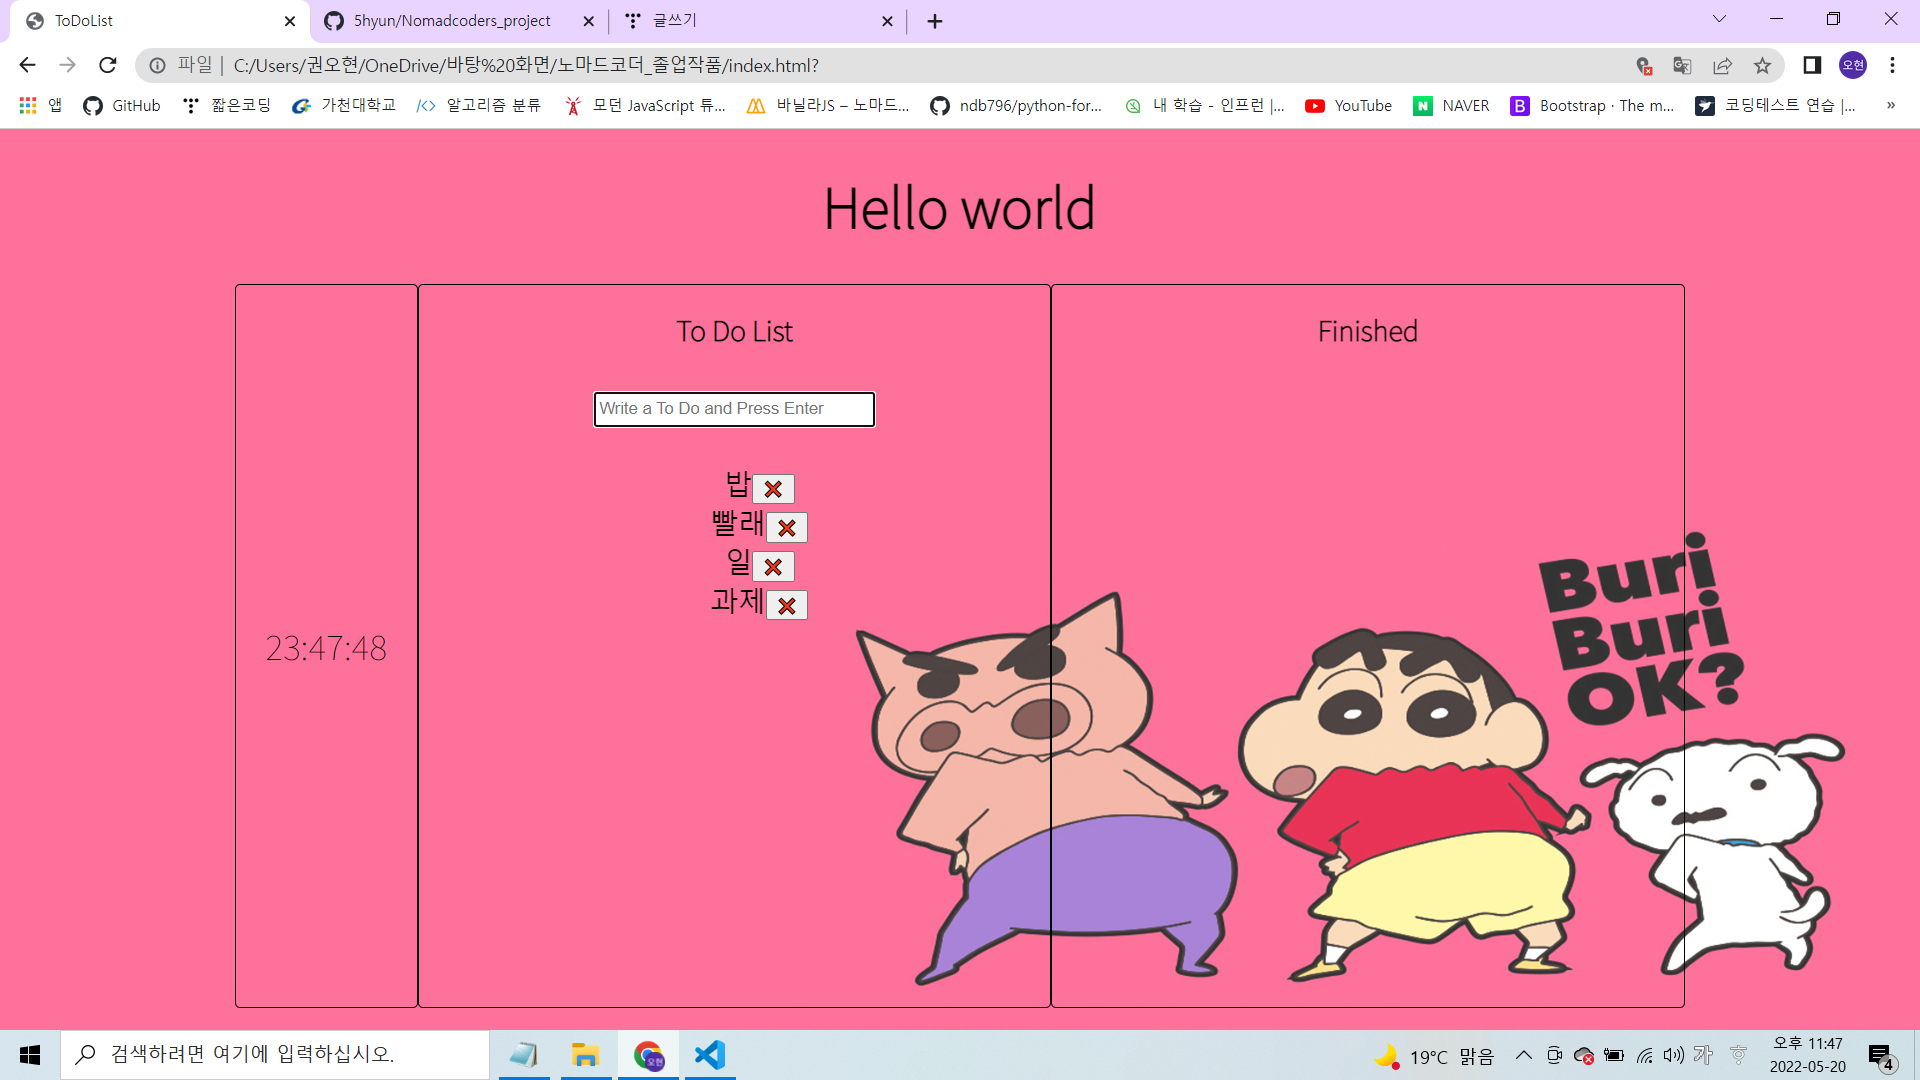Open the share page icon
This screenshot has width=1920, height=1080.
(1722, 65)
